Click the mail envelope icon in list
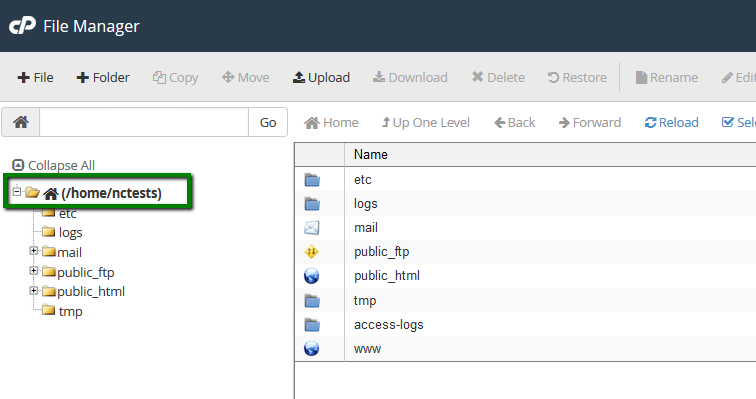Image resolution: width=756 pixels, height=399 pixels. point(311,227)
